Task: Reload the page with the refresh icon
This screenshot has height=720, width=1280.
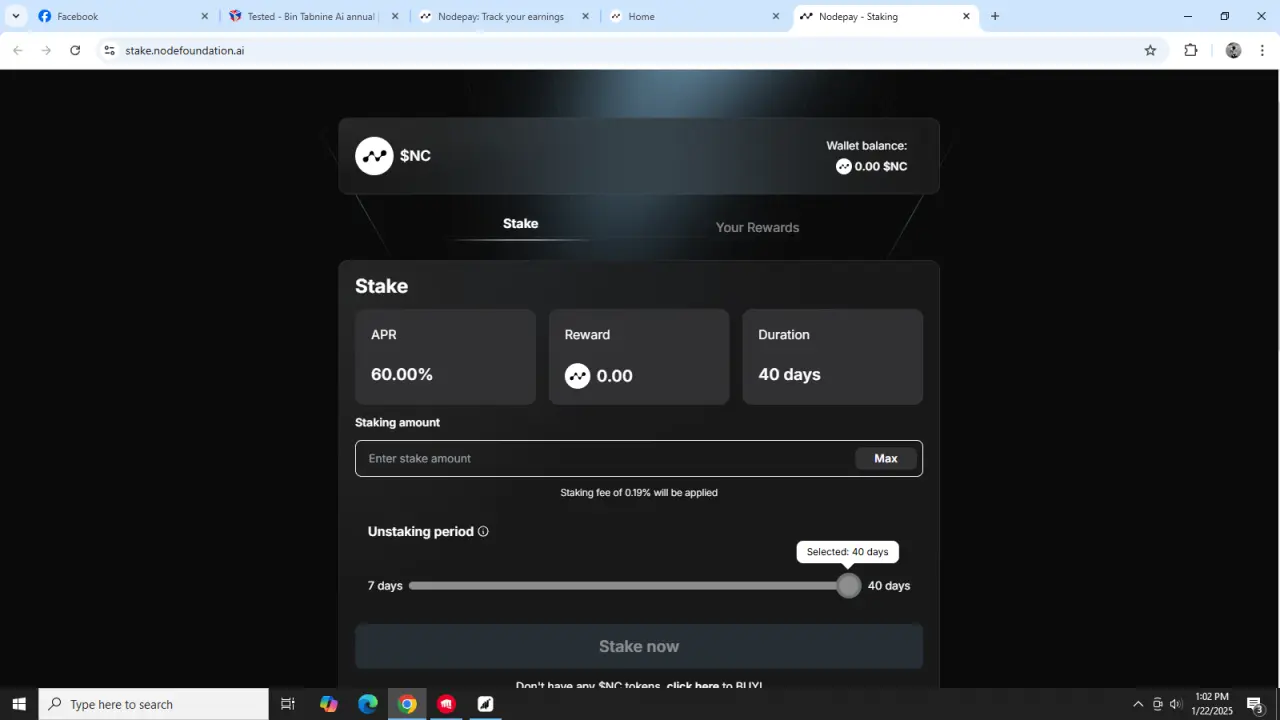Action: click(75, 50)
